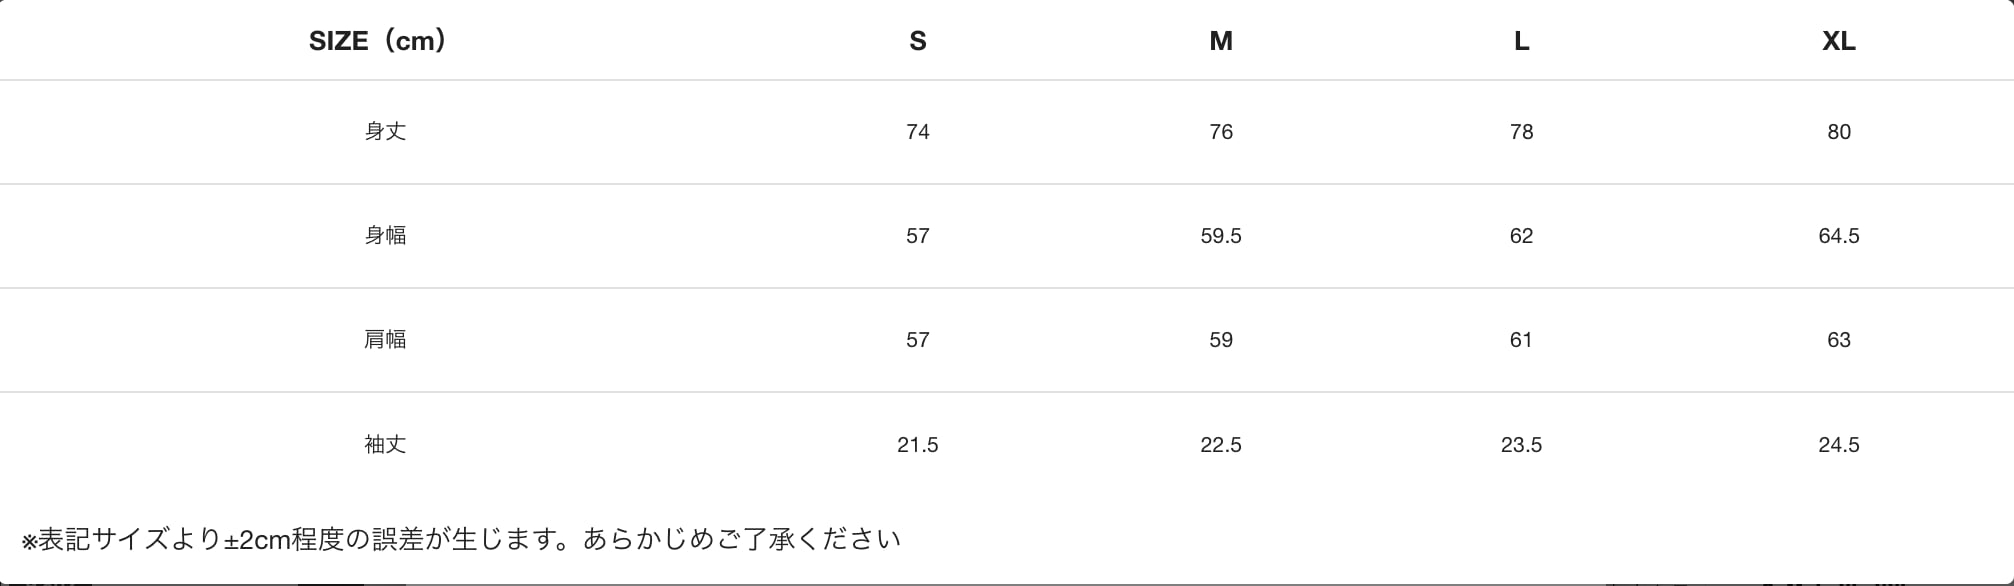
Task: Click the shoulder width value 61
Action: tap(1521, 340)
